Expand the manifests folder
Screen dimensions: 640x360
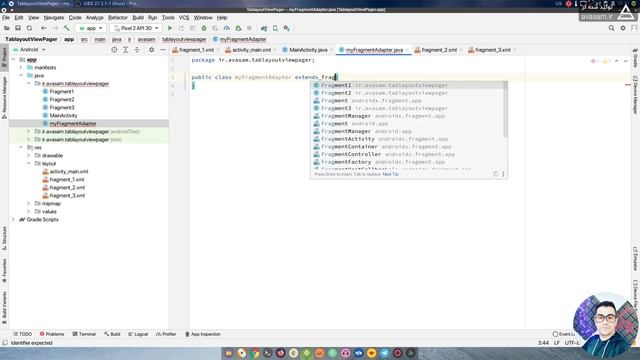coord(21,67)
